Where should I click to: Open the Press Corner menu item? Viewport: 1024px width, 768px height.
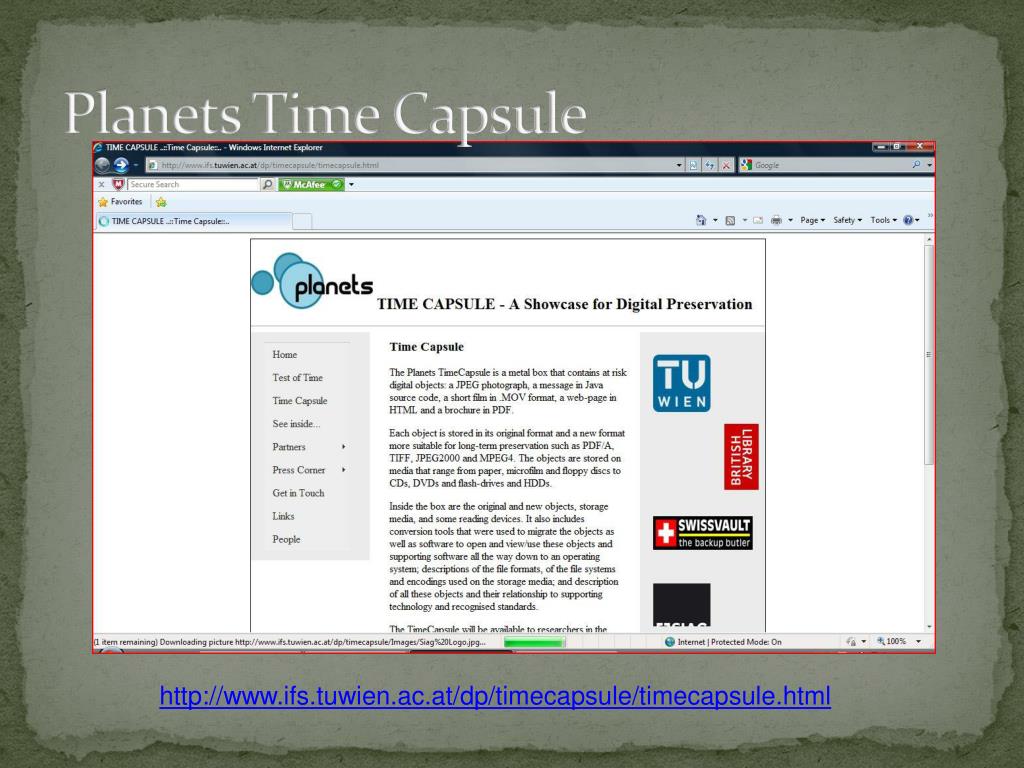pos(298,470)
